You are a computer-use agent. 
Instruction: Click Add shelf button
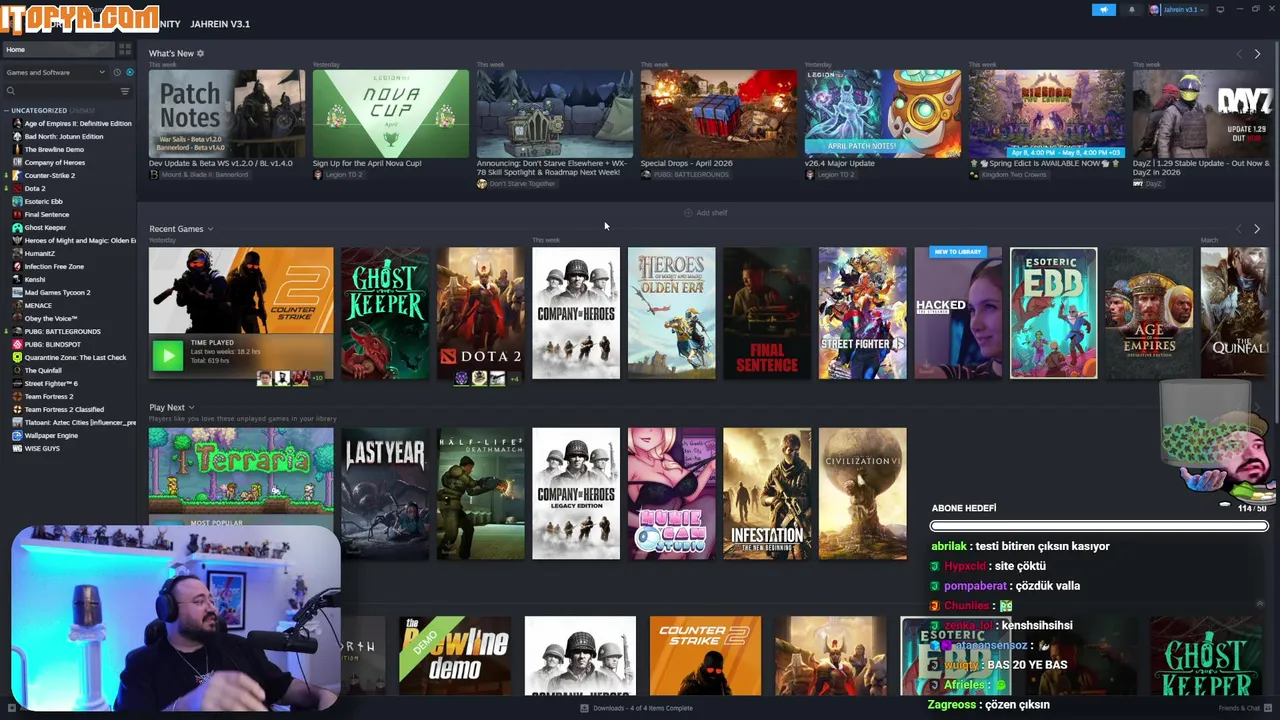pos(705,213)
